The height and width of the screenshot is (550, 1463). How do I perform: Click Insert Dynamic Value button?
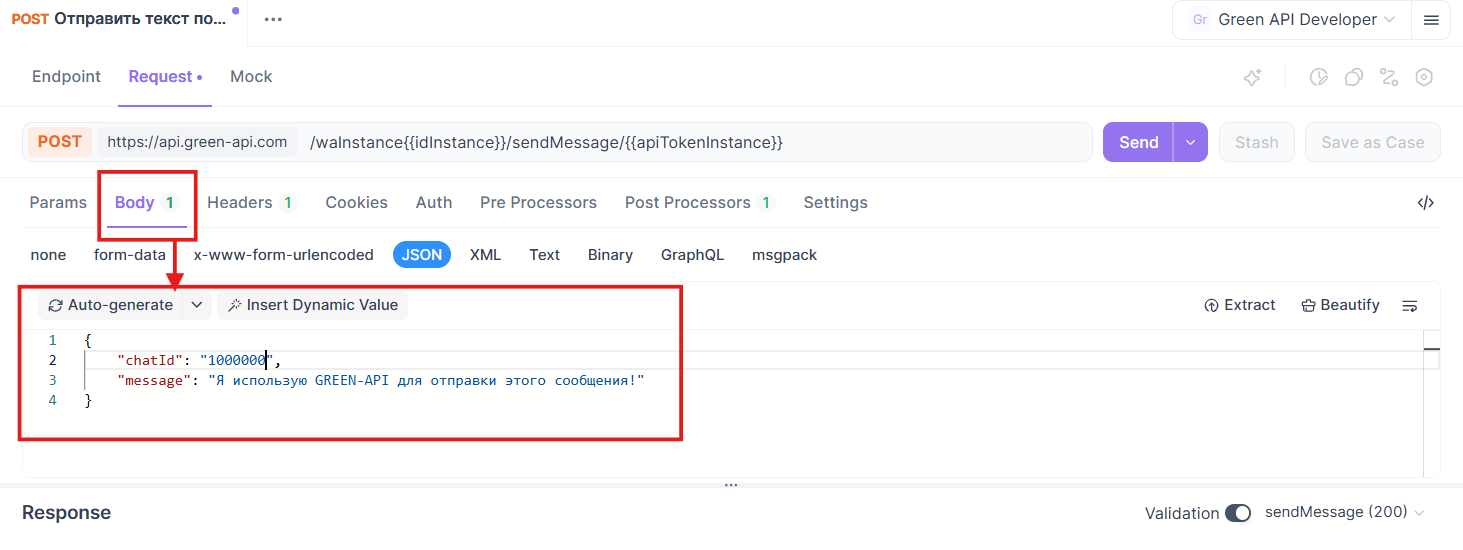[x=312, y=305]
